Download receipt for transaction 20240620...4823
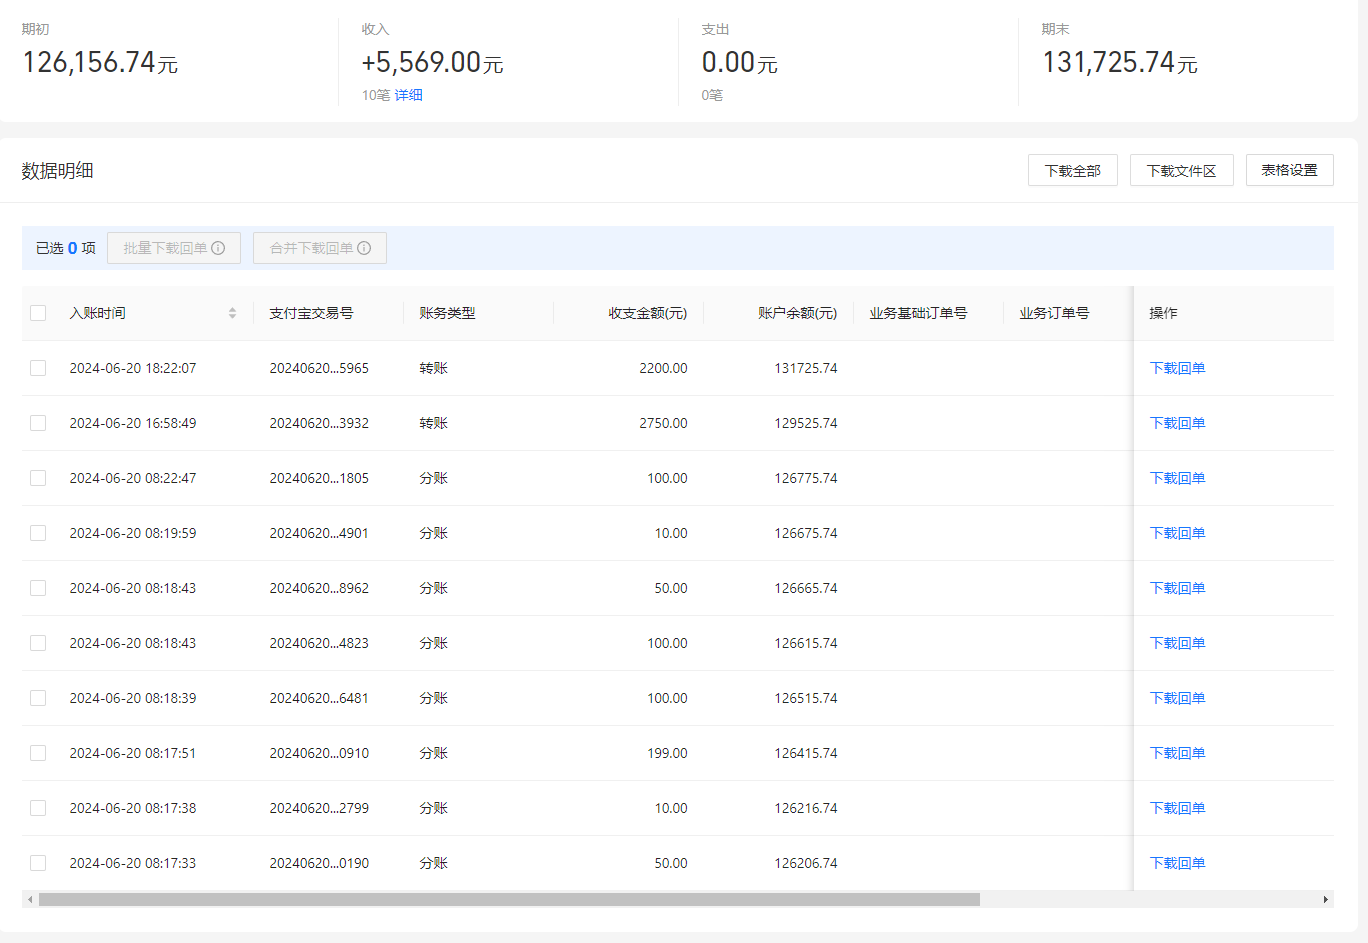 click(x=1177, y=643)
